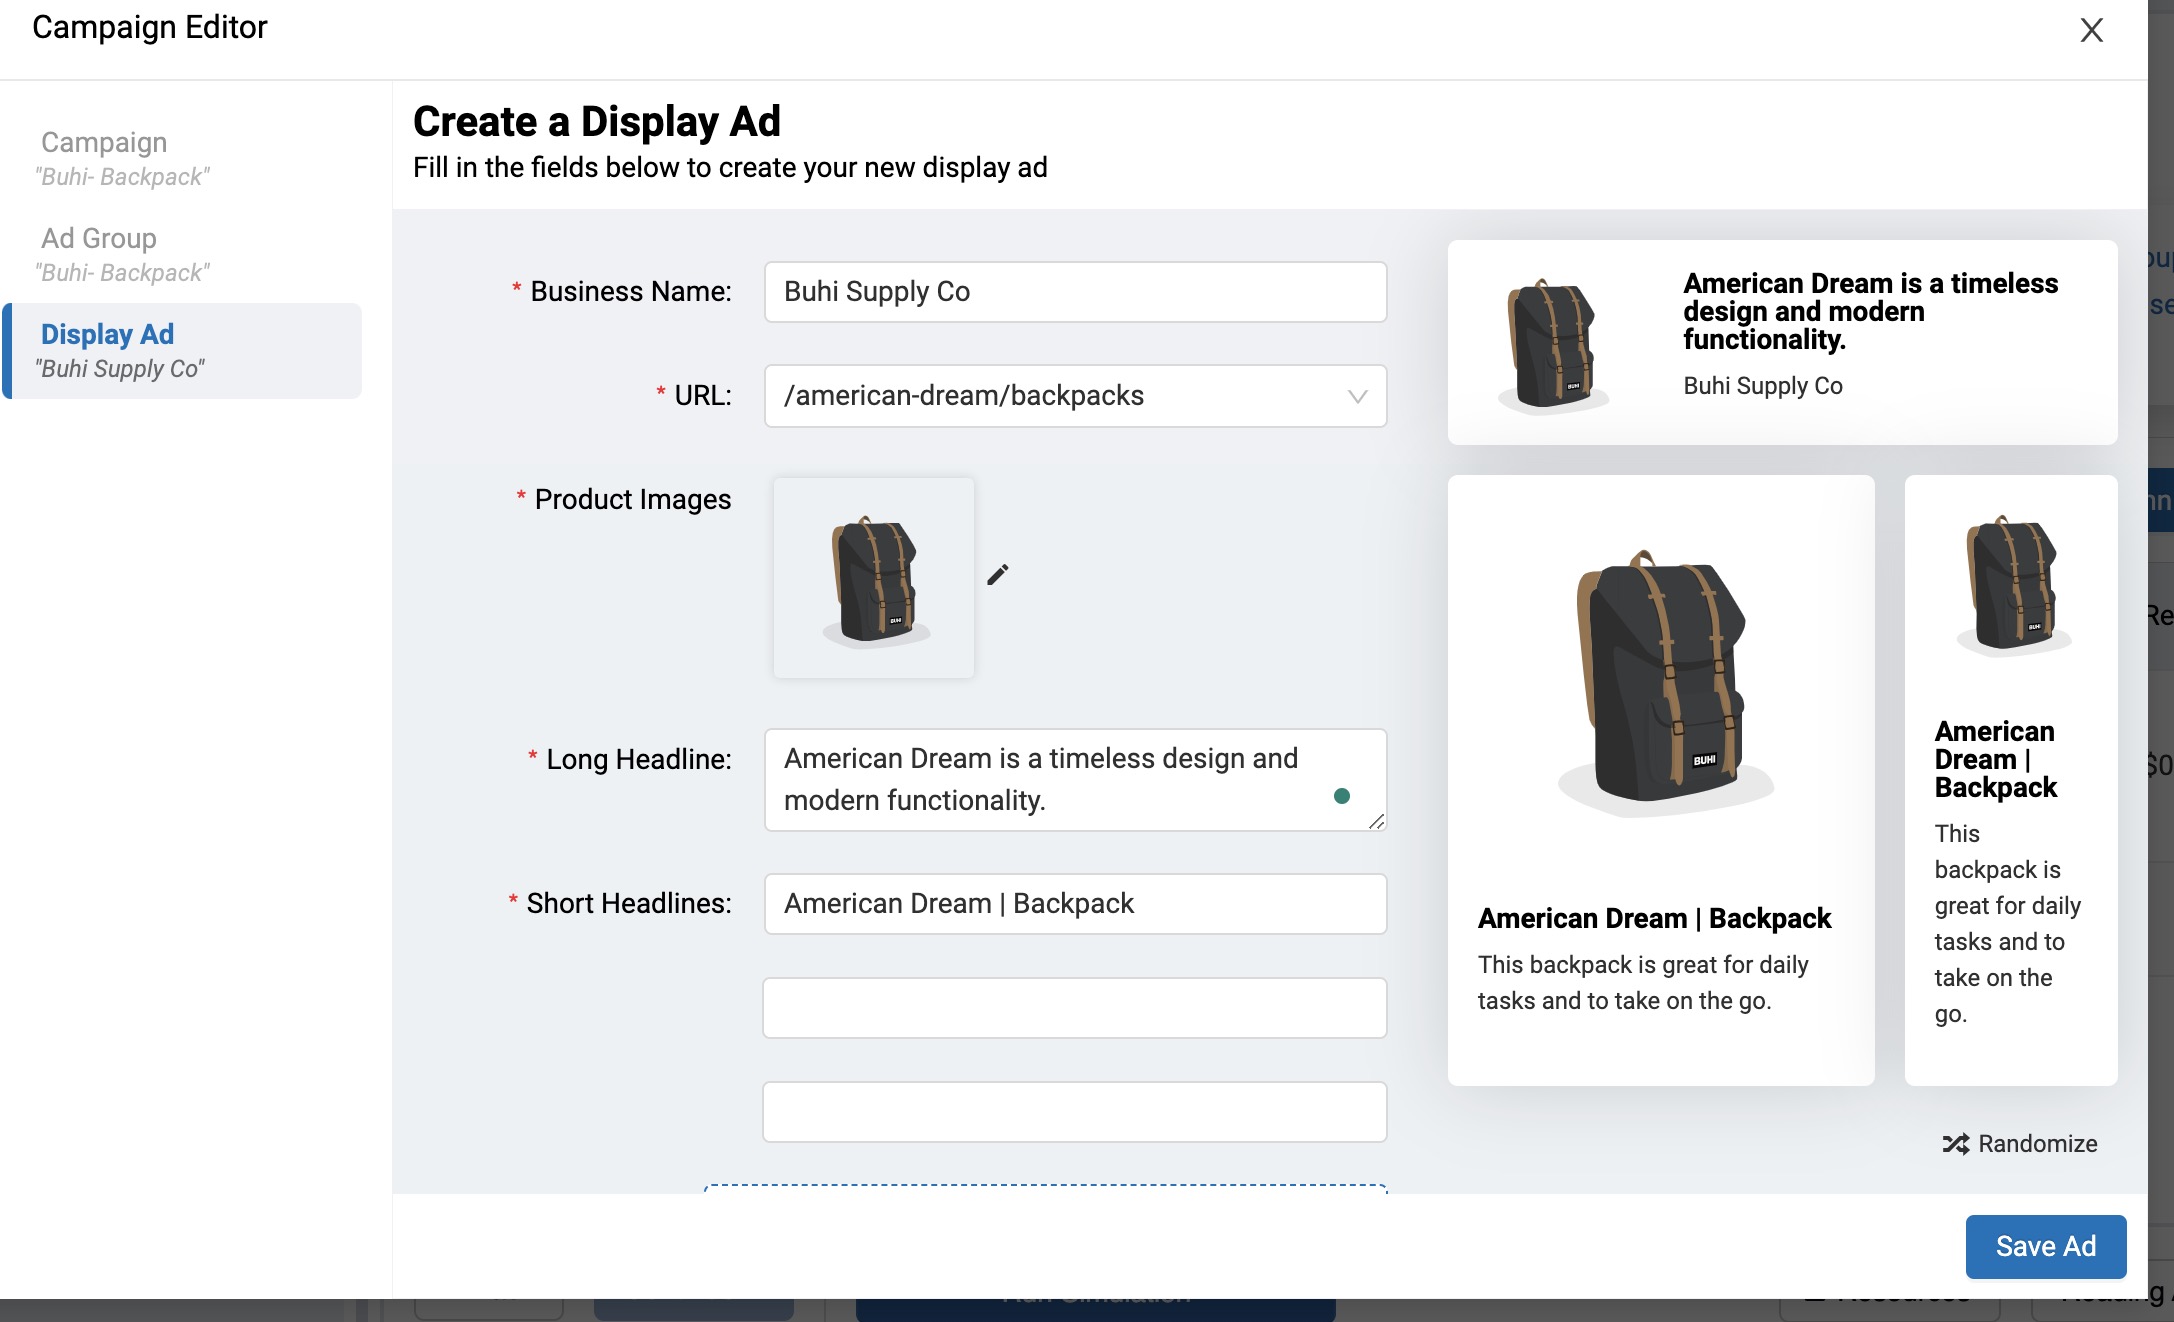Click the first Short Headlines field

[x=1074, y=903]
